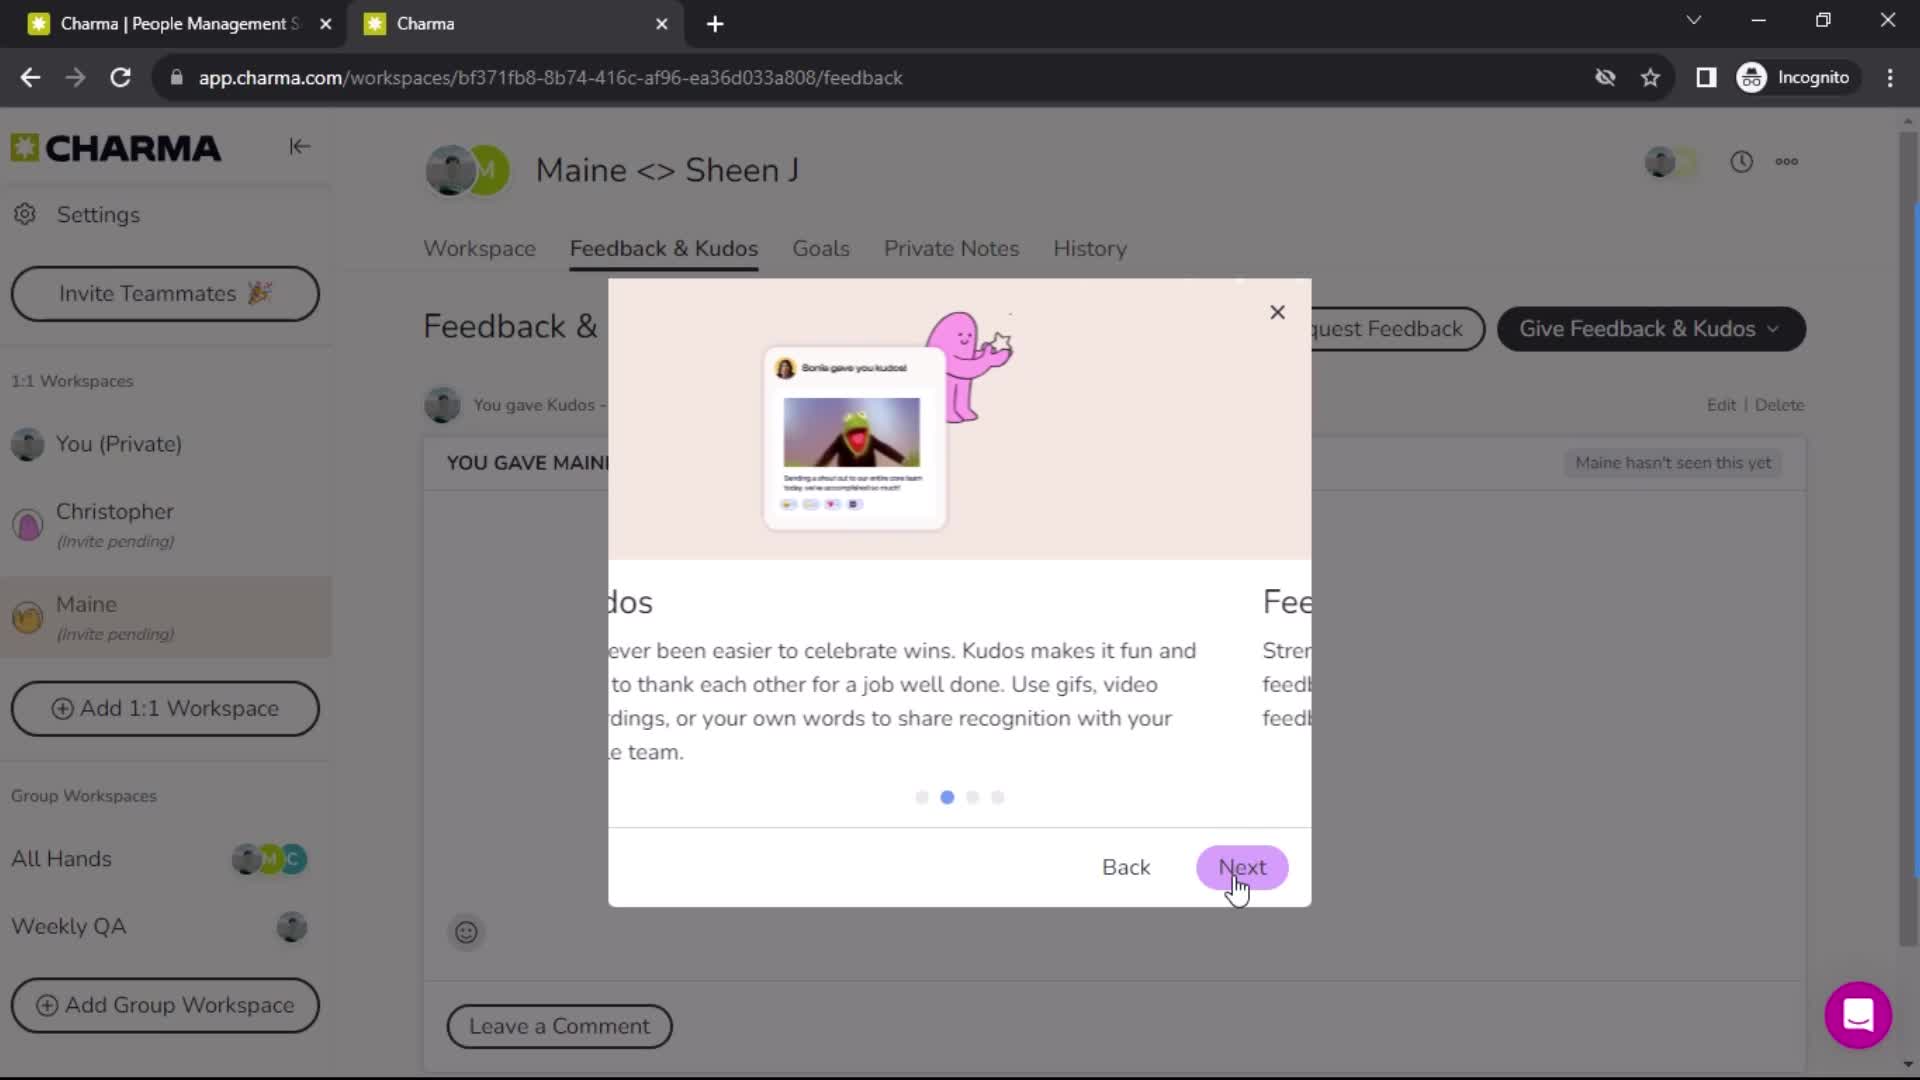The height and width of the screenshot is (1080, 1920).
Task: Click the Request Feedback button
Action: click(x=1377, y=327)
